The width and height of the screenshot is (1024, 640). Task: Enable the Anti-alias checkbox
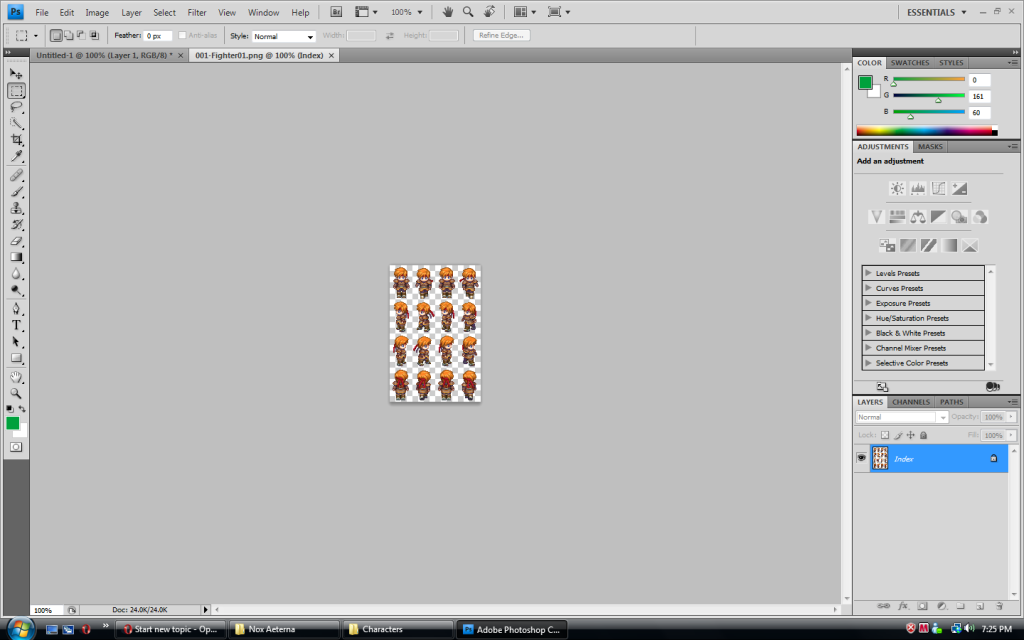click(x=182, y=35)
